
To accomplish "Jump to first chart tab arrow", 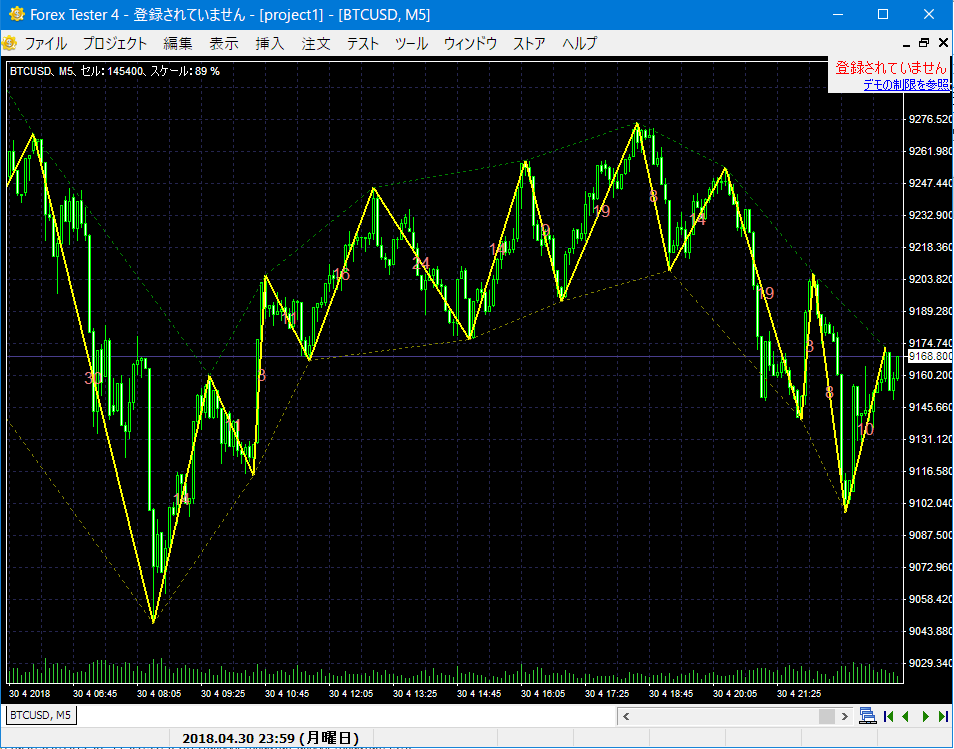I will point(888,716).
